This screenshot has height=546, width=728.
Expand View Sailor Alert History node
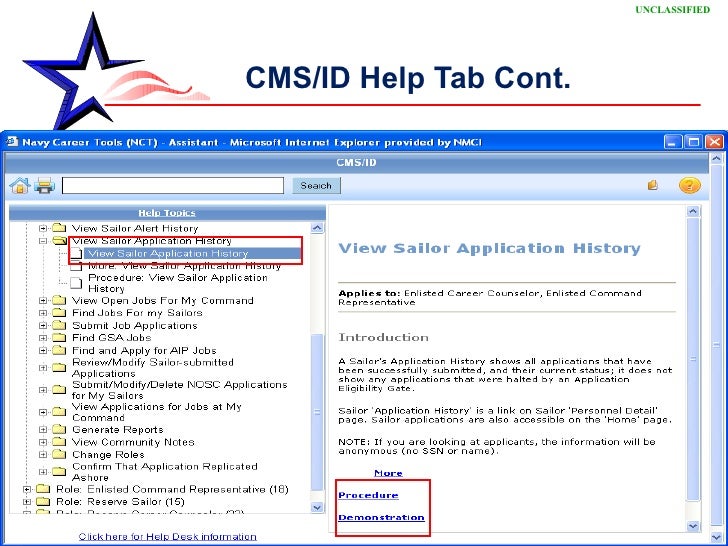tap(43, 228)
